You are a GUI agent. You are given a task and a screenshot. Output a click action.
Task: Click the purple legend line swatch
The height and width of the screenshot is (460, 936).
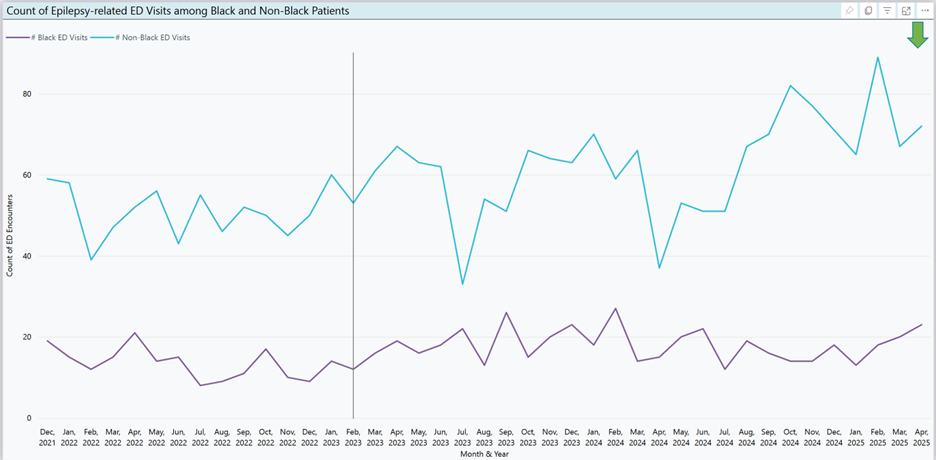17,37
